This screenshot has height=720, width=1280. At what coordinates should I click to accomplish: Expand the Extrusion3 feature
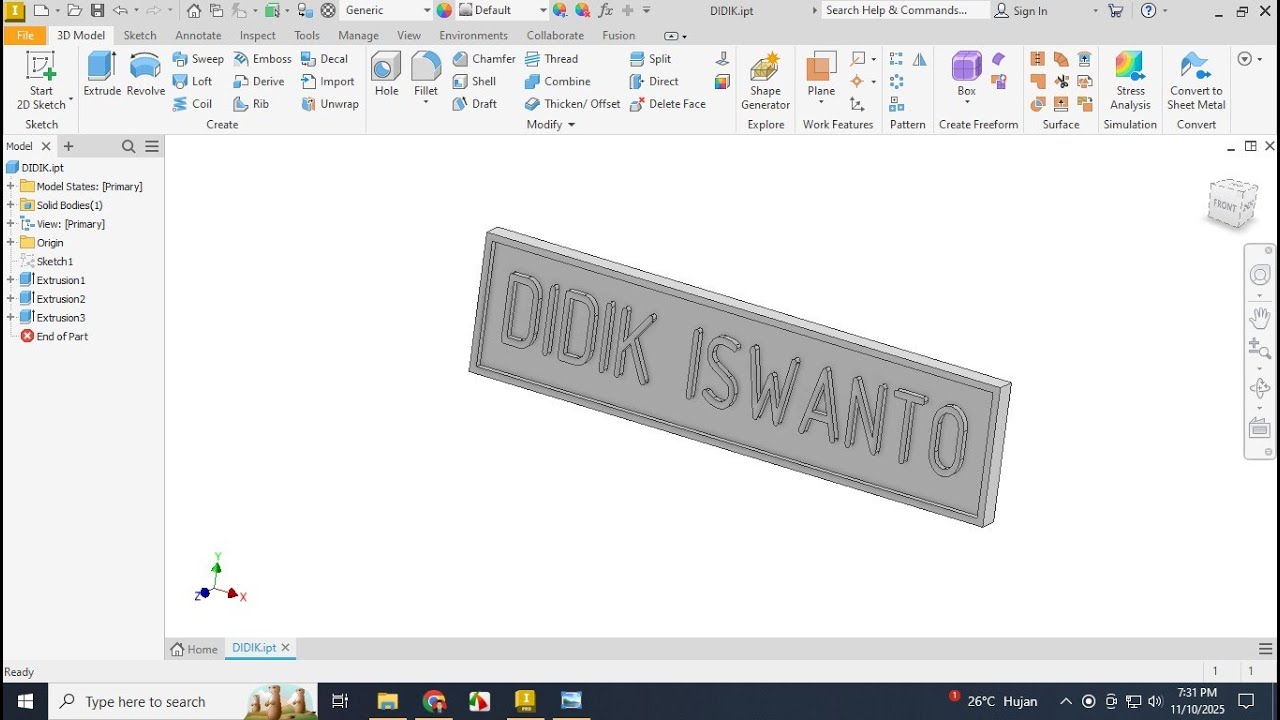[x=10, y=317]
